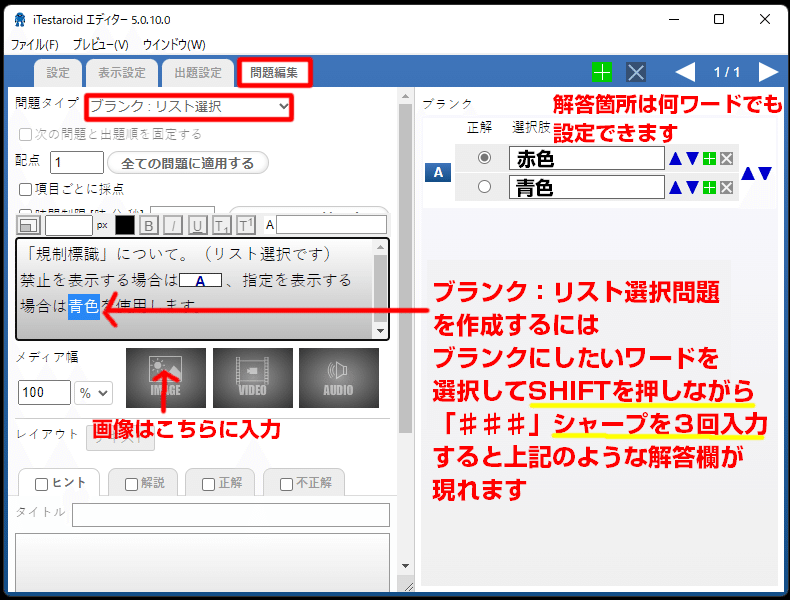This screenshot has height=600, width=790.
Task: Click the left panel scrollbar up arrow
Action: [x=406, y=96]
